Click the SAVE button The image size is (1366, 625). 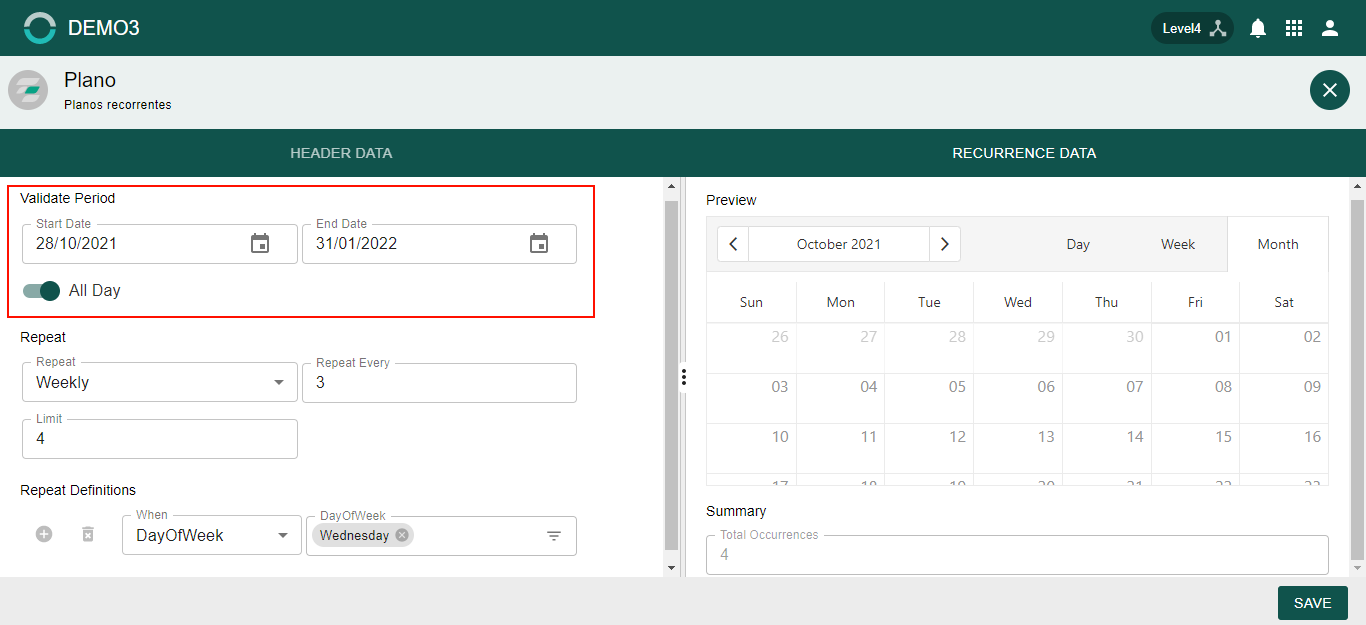pos(1313,603)
